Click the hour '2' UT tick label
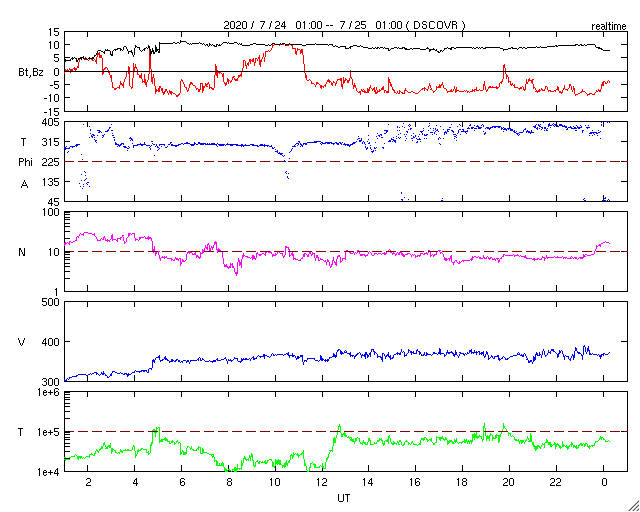The image size is (640, 512). point(88,483)
